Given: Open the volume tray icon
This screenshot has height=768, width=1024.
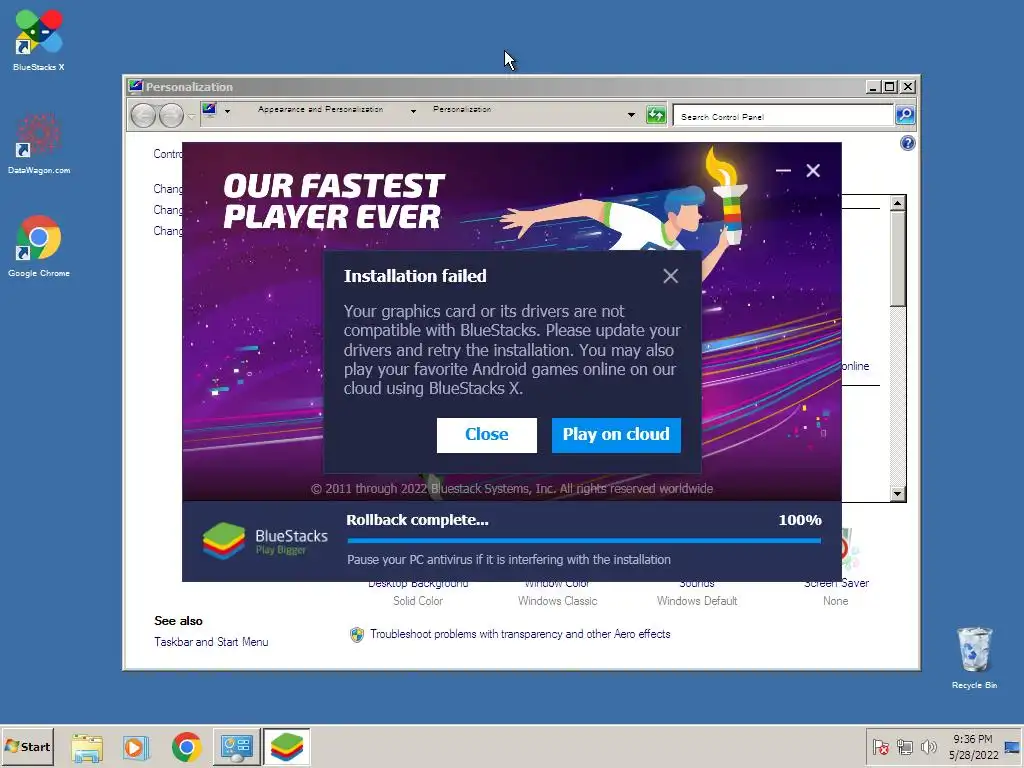Looking at the screenshot, I should pyautogui.click(x=928, y=747).
